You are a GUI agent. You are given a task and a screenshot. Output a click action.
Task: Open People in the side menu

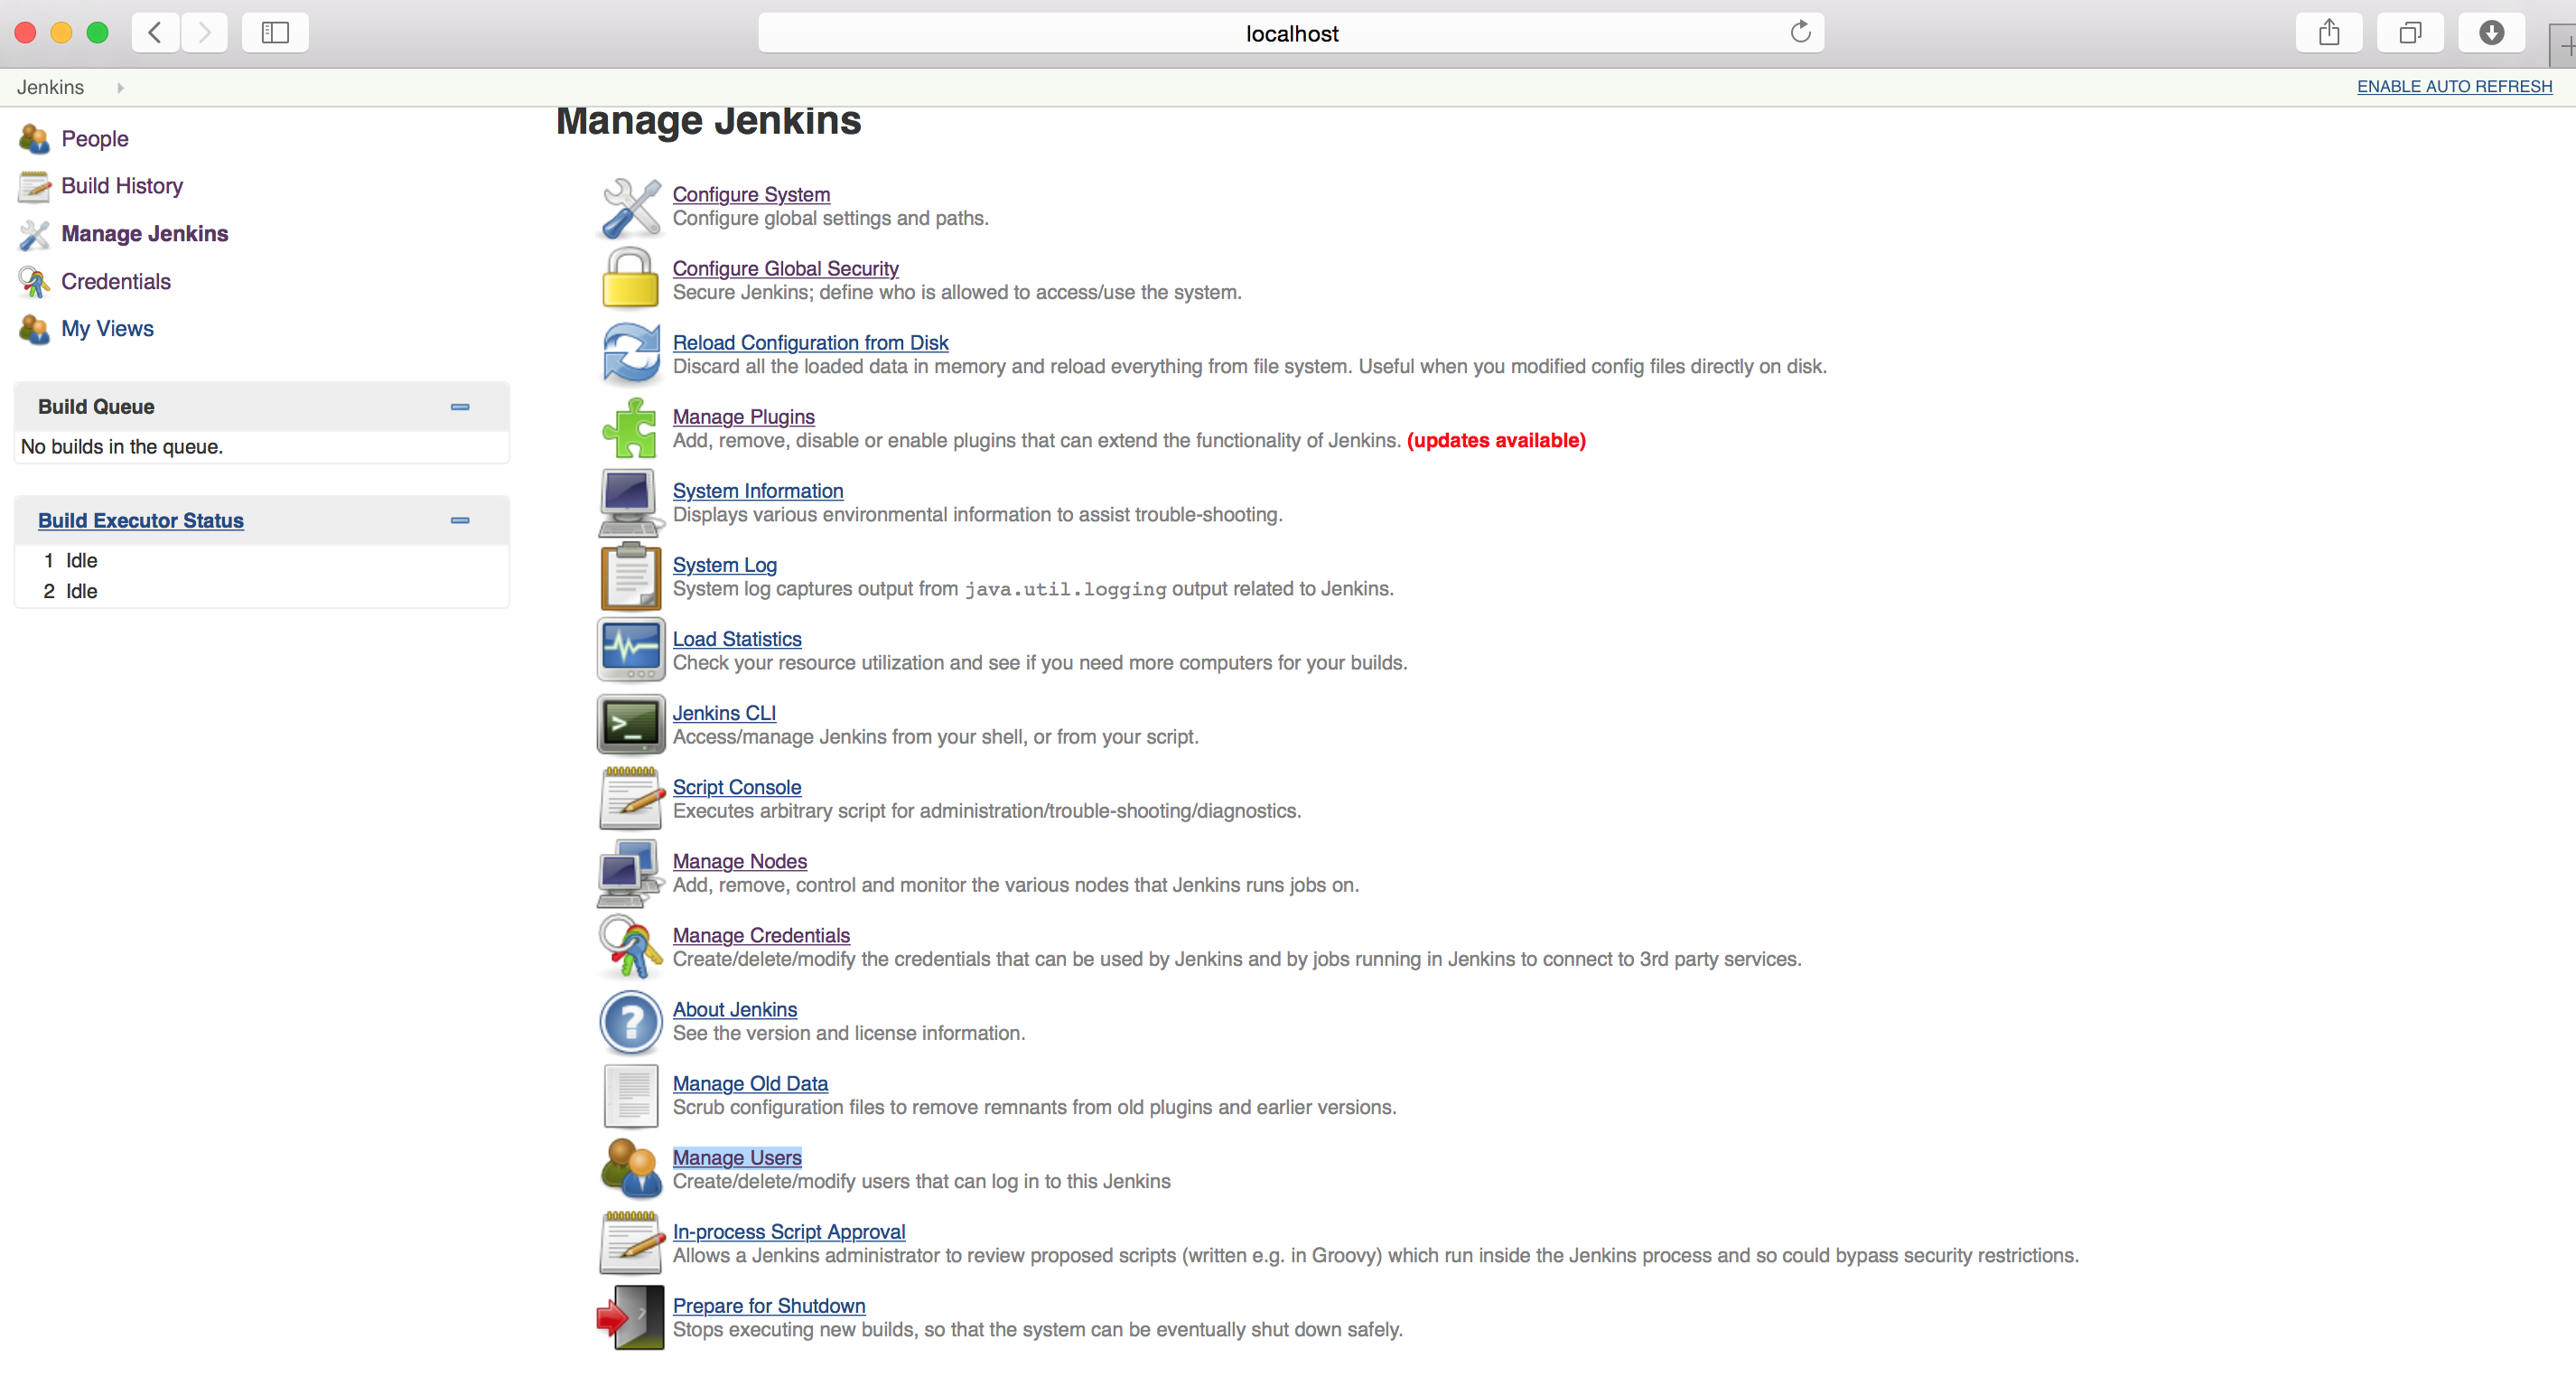point(95,139)
